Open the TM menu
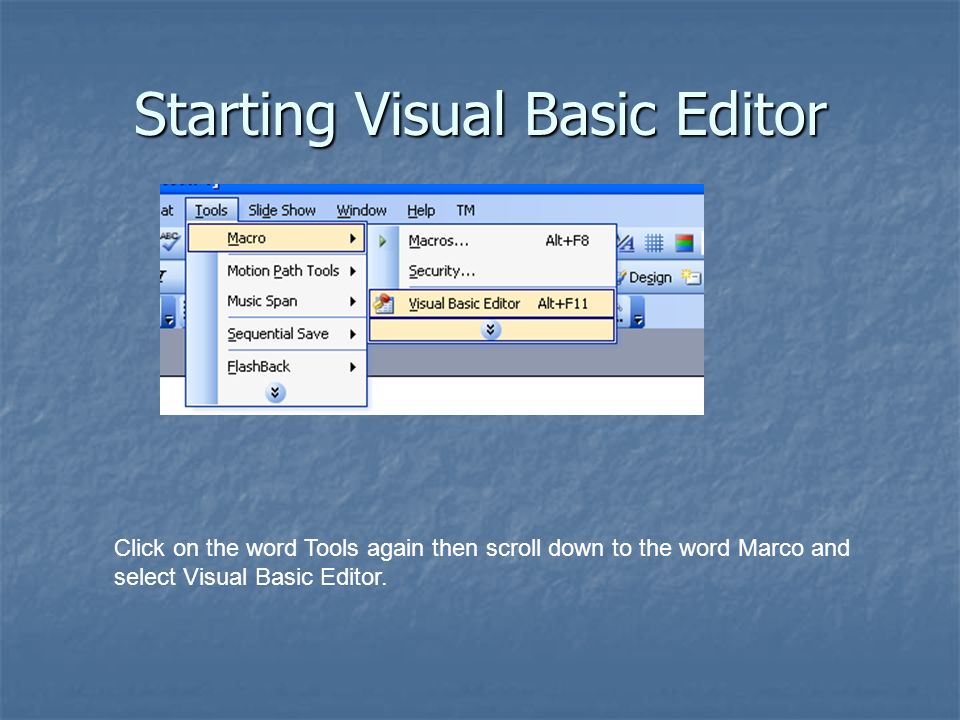Screen dimensions: 960x720 tap(465, 211)
